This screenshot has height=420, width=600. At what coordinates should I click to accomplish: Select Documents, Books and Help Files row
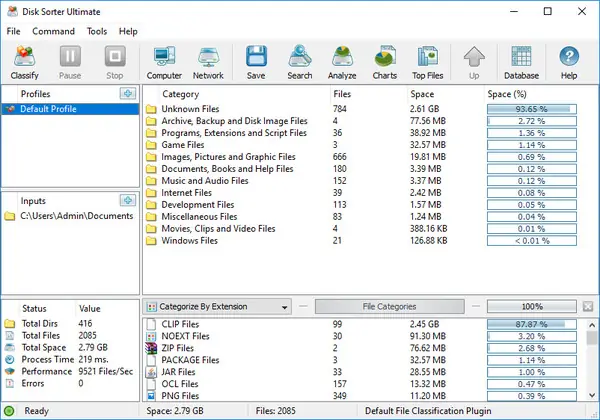click(x=362, y=169)
